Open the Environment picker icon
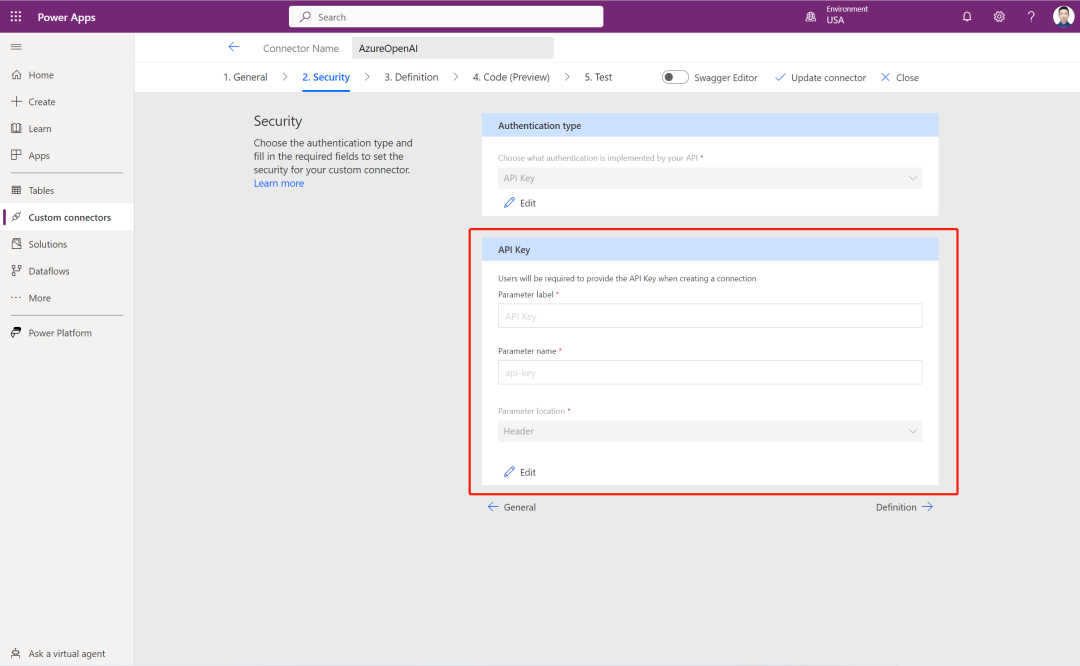Screen dimensions: 1080x666 click(811, 17)
